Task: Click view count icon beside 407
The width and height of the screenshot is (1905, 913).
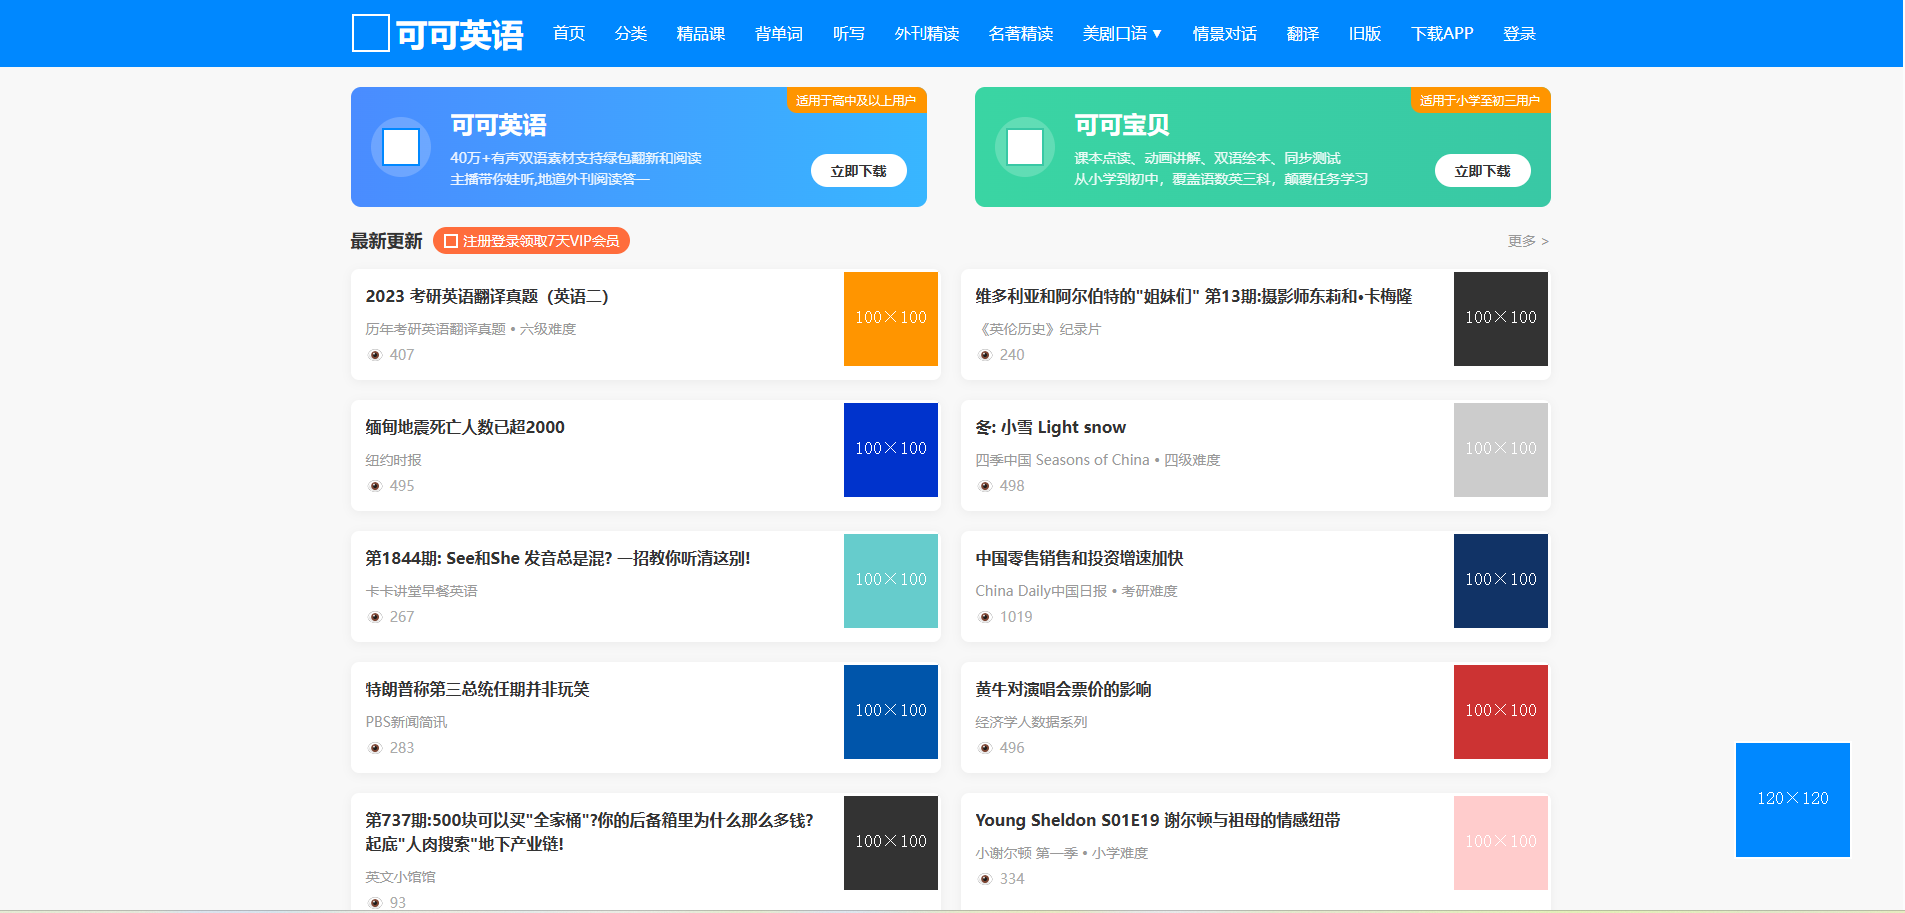Action: coord(375,355)
